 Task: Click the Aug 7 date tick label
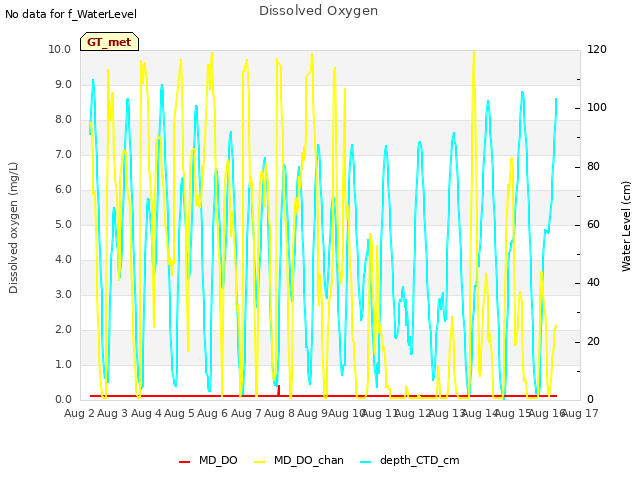click(246, 413)
